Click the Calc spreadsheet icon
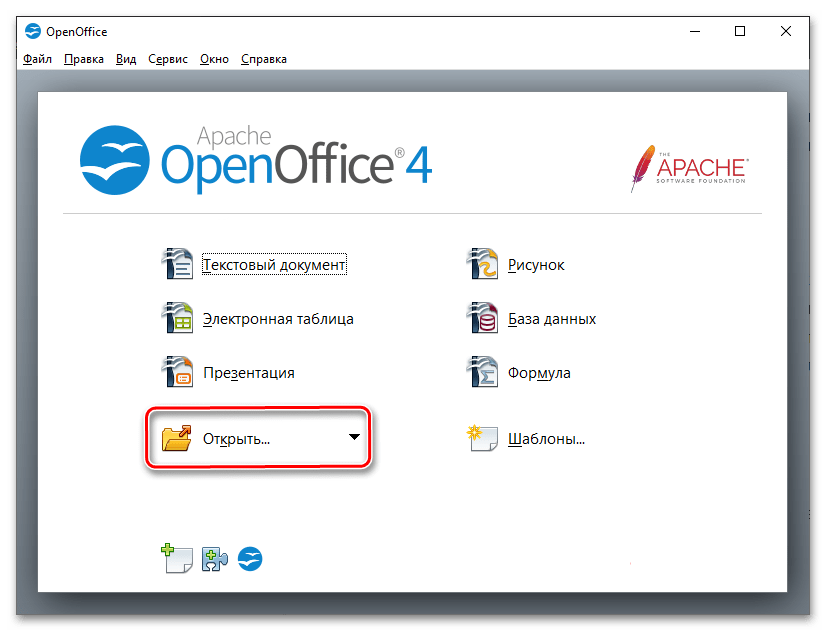Viewport: 826px width, 631px height. (178, 318)
